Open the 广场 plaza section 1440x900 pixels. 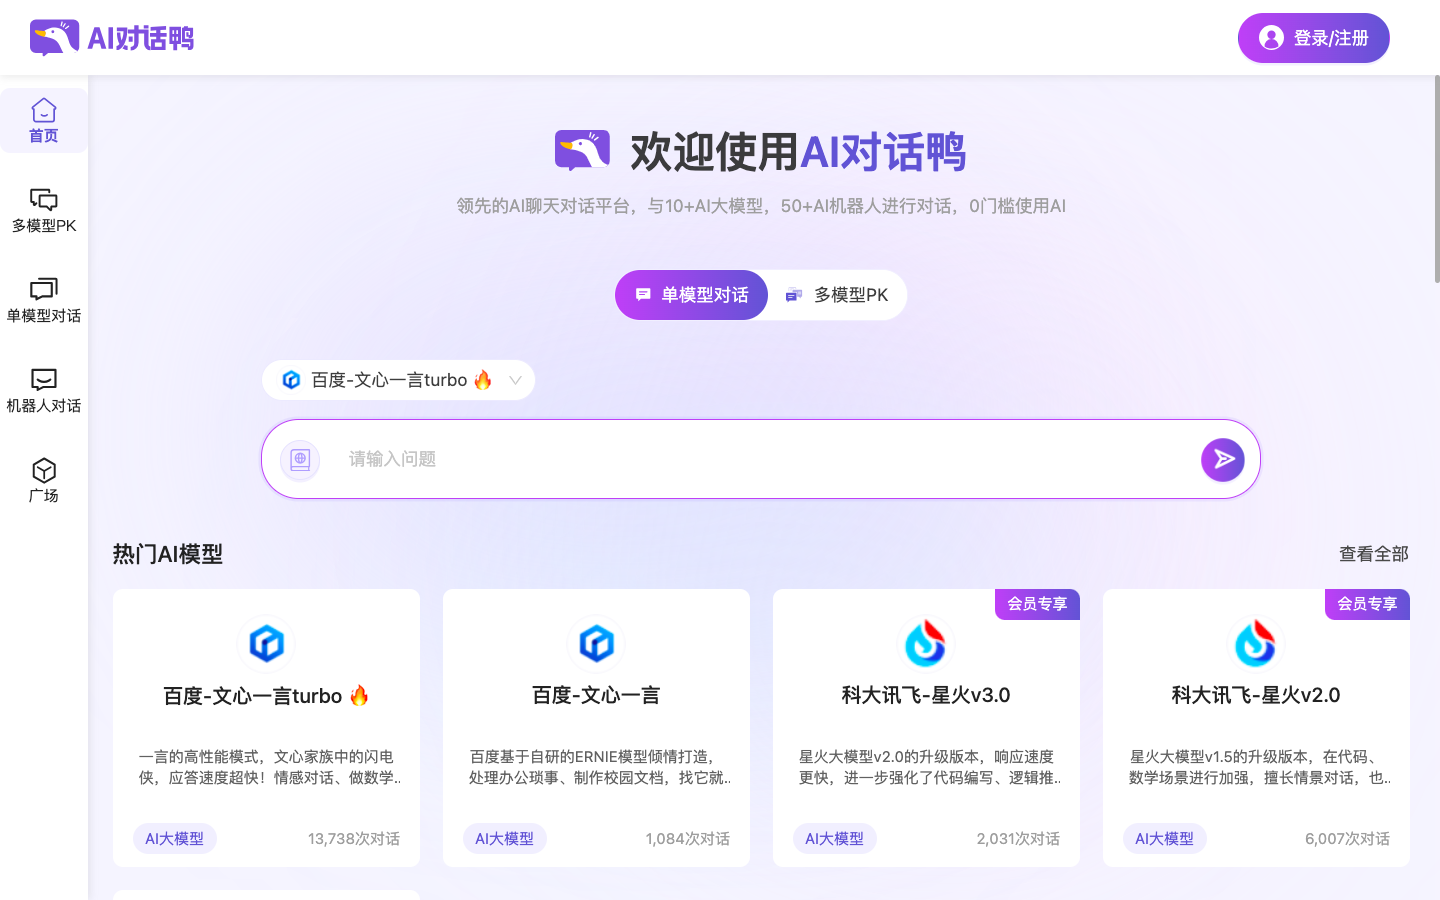coord(44,480)
